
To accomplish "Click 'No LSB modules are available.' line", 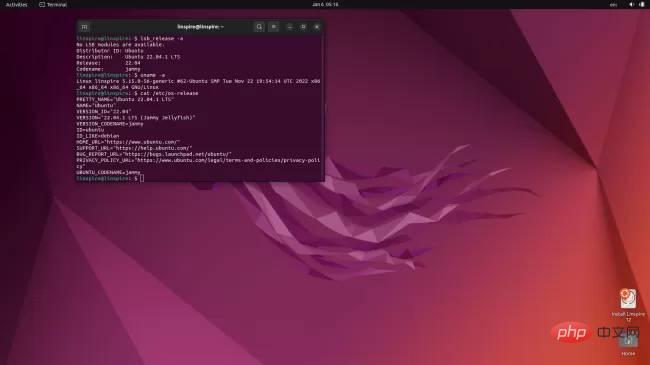I will [120, 45].
